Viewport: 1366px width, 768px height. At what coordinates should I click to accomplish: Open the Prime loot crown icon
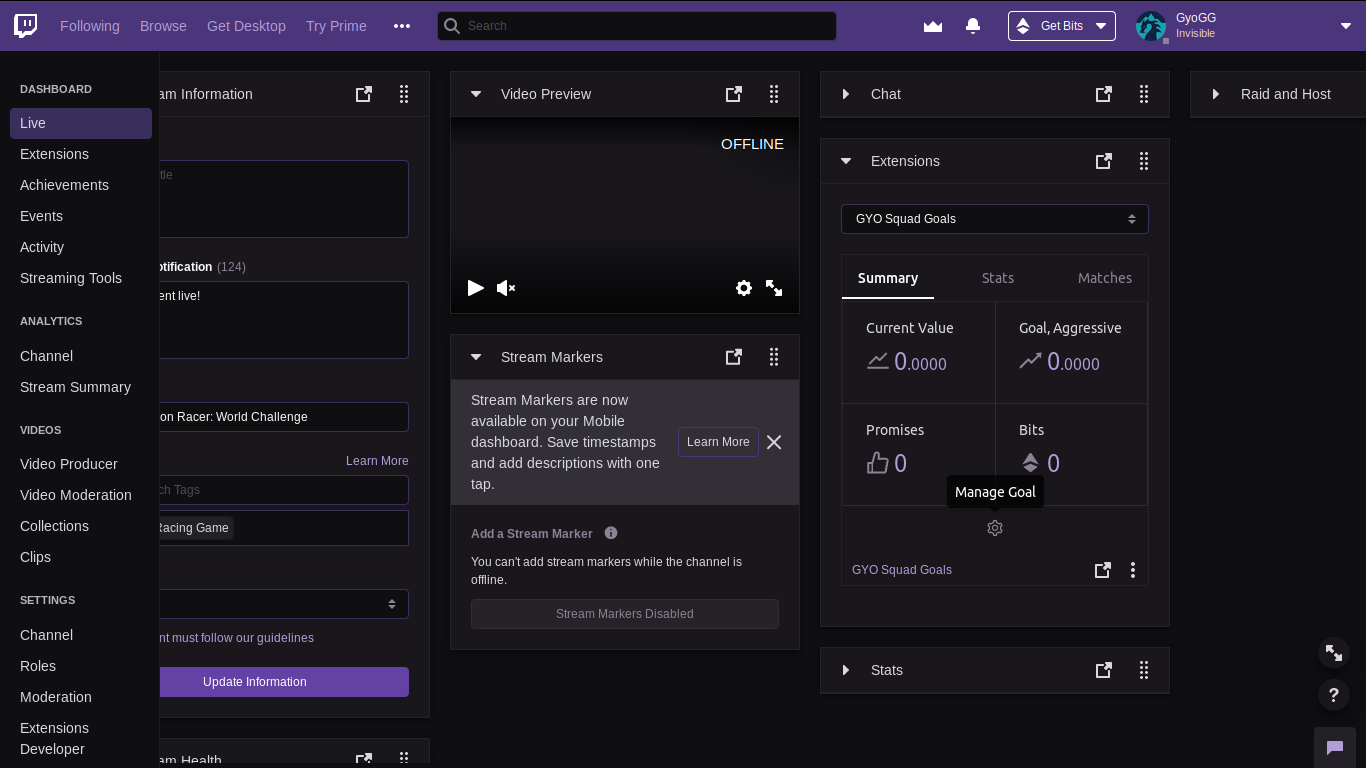click(x=933, y=26)
